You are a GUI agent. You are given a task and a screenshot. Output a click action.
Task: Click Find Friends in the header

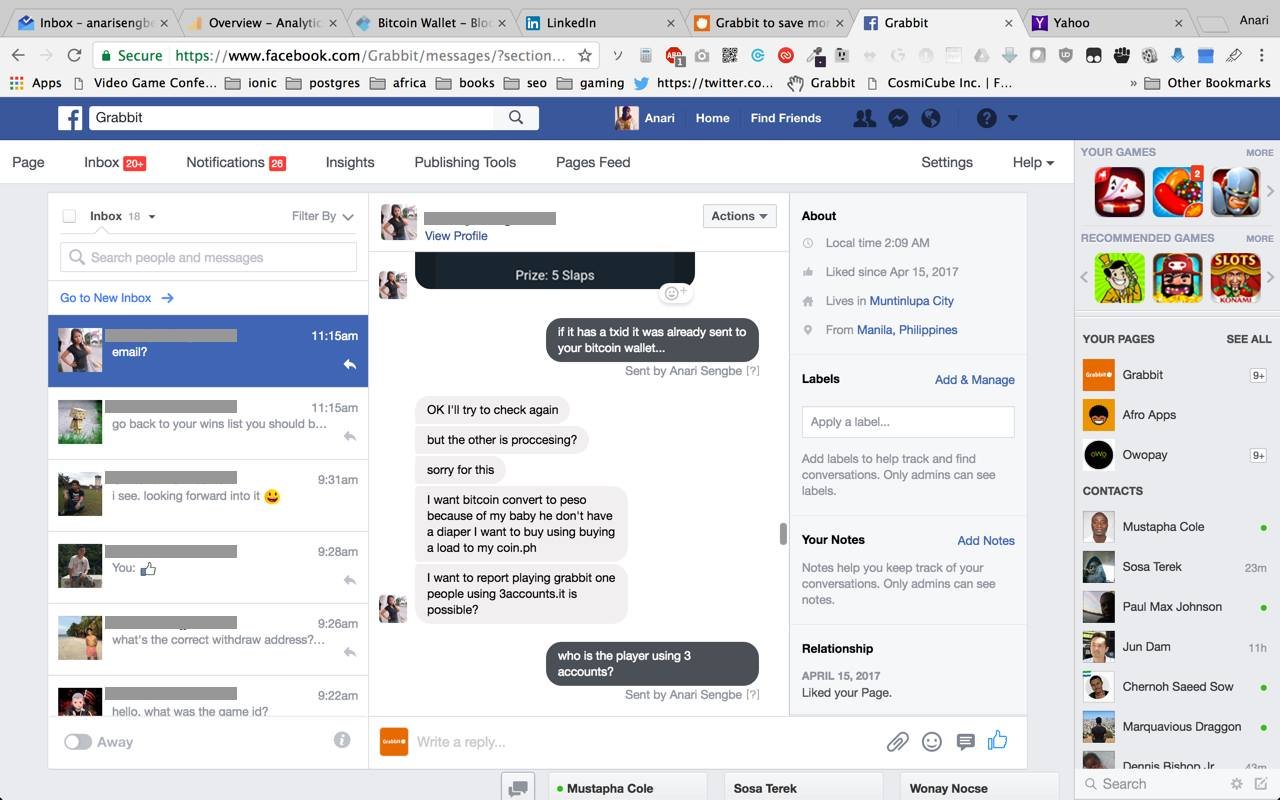tap(786, 118)
